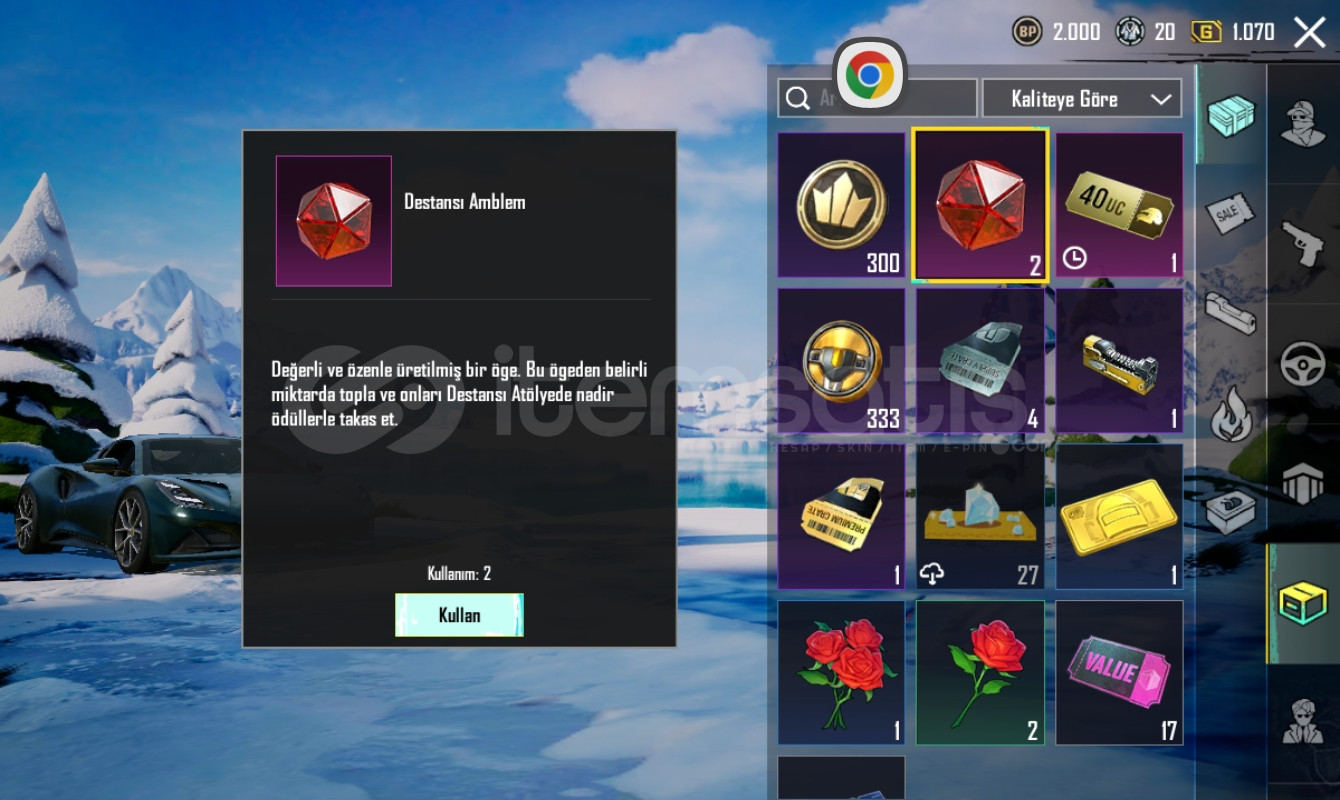Select the gold steering wheel token
The width and height of the screenshot is (1340, 800).
click(841, 361)
